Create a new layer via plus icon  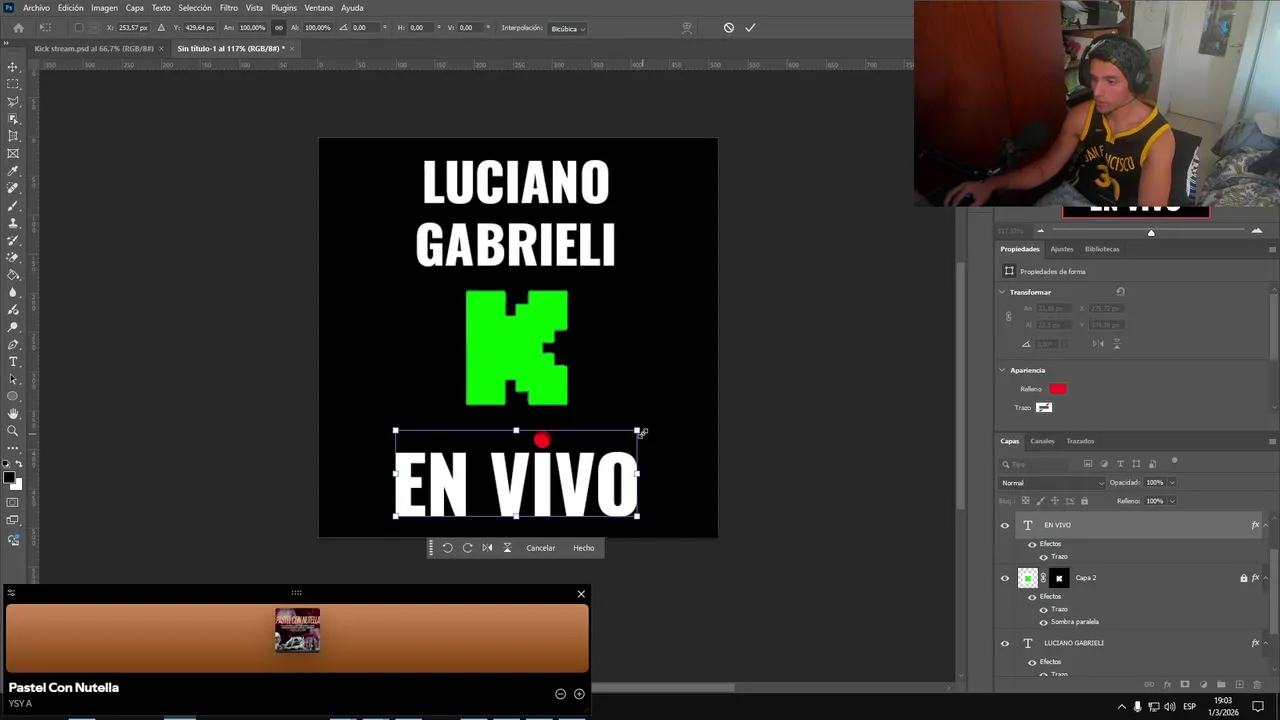tap(1239, 685)
